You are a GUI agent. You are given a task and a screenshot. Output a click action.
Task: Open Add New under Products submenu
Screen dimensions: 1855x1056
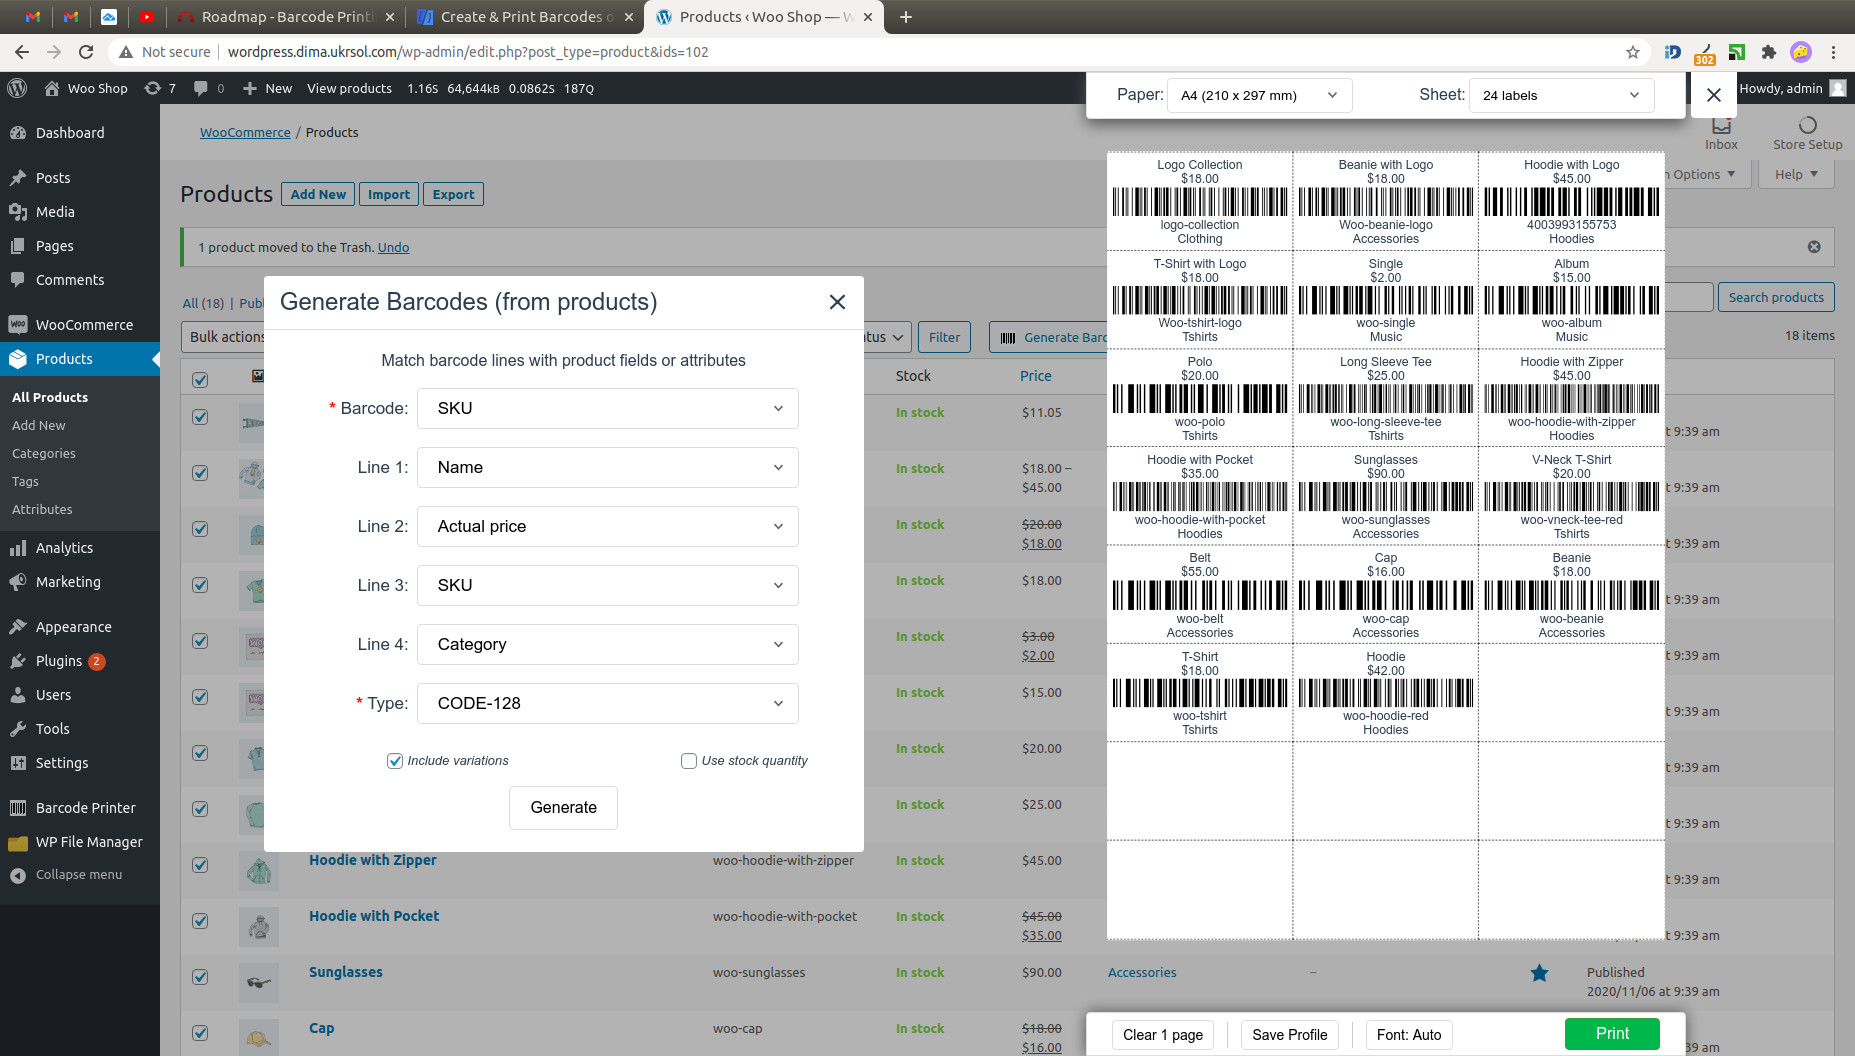pyautogui.click(x=38, y=425)
